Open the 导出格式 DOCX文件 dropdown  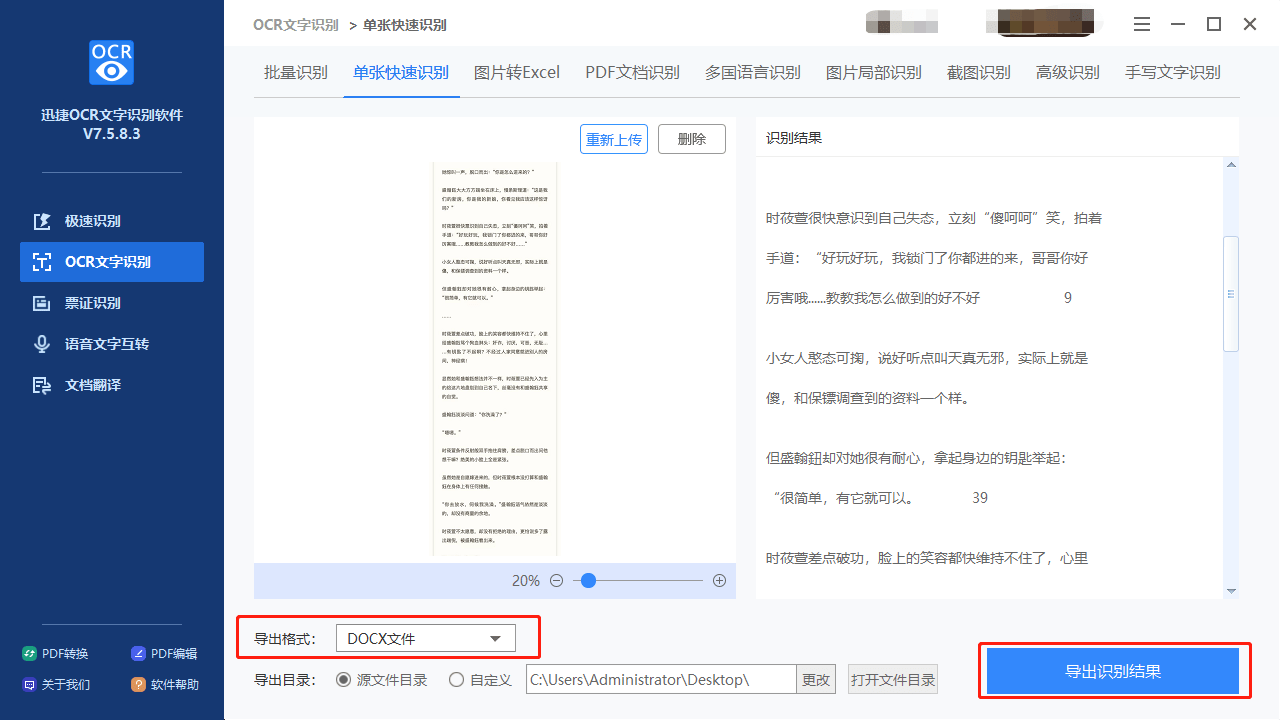[426, 638]
